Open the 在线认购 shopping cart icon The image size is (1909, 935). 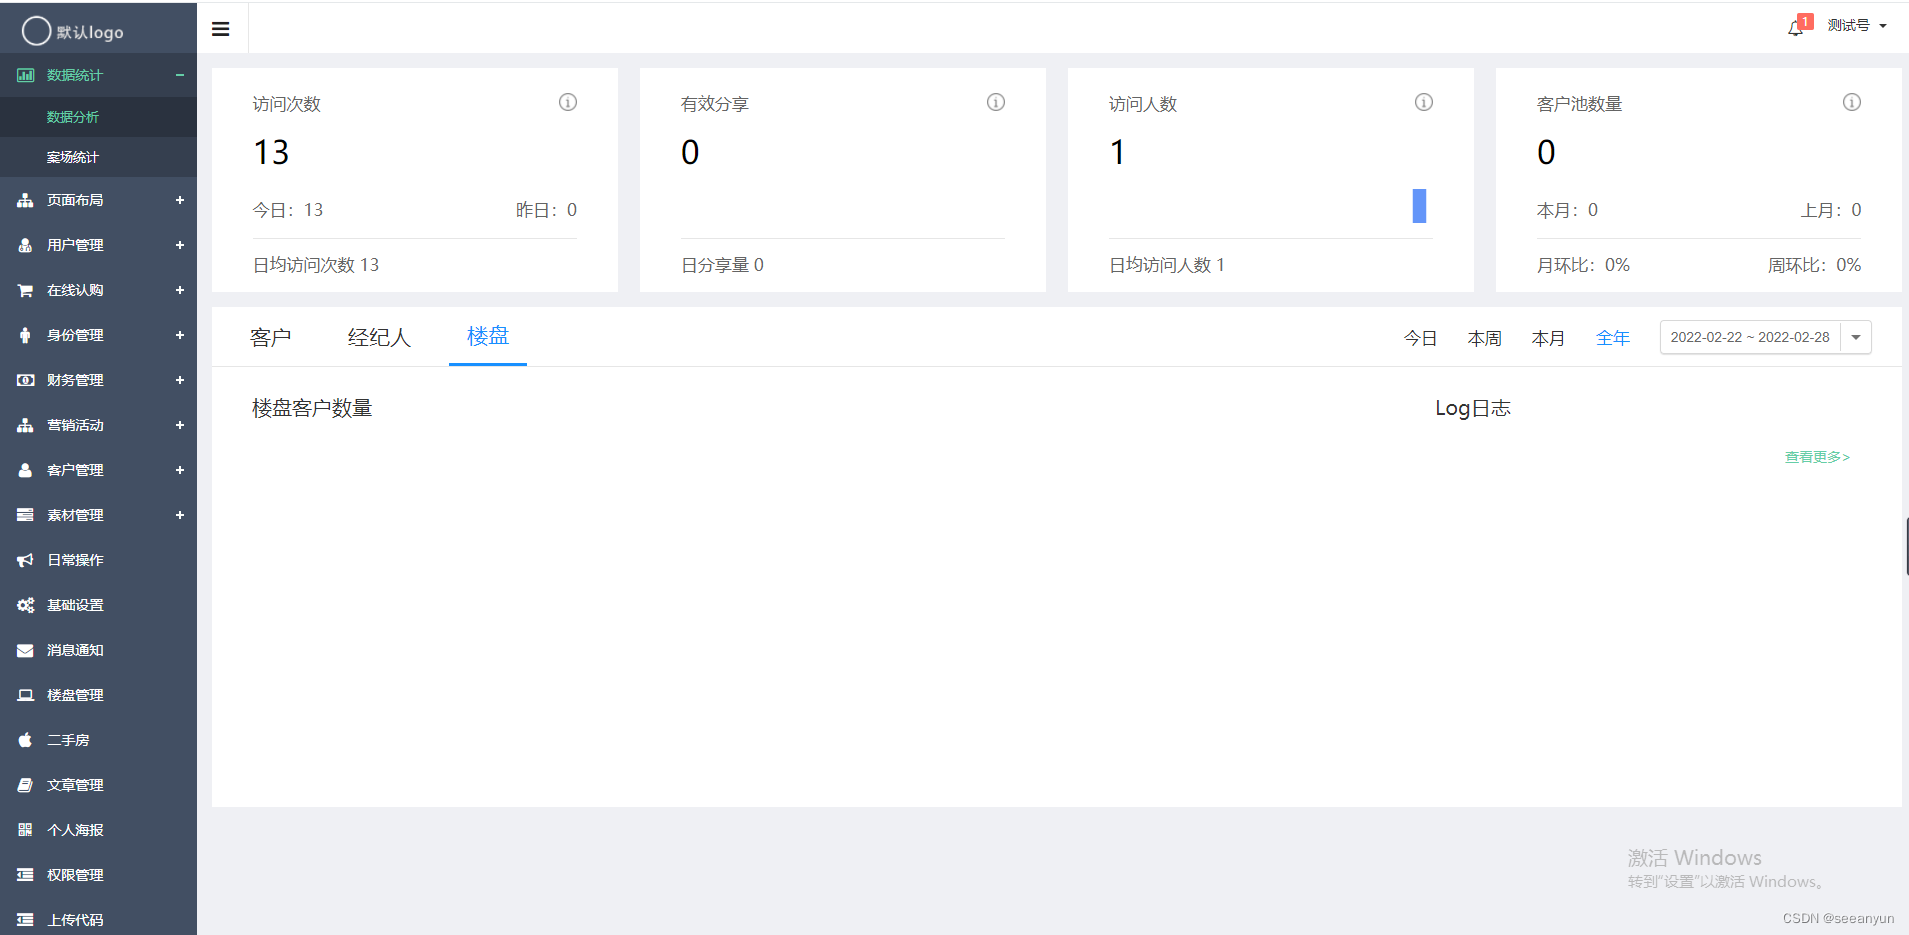coord(25,290)
